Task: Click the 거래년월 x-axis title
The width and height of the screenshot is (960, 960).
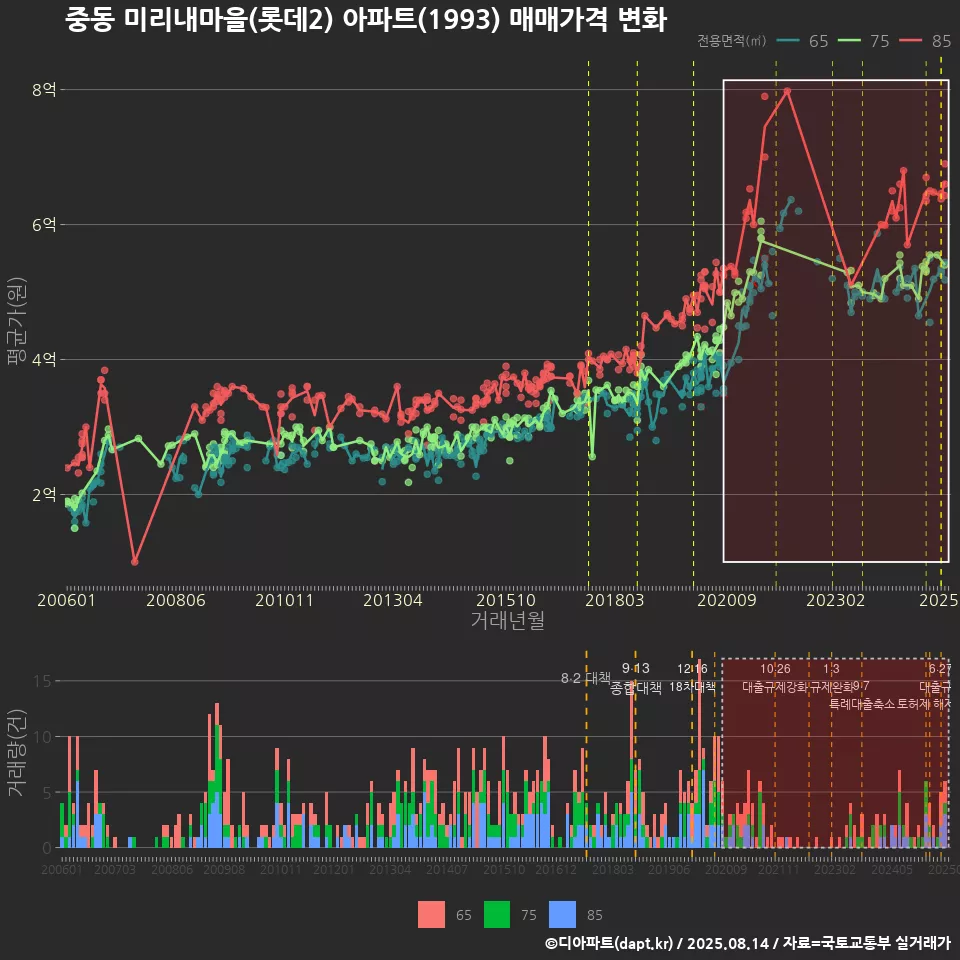Action: point(508,620)
